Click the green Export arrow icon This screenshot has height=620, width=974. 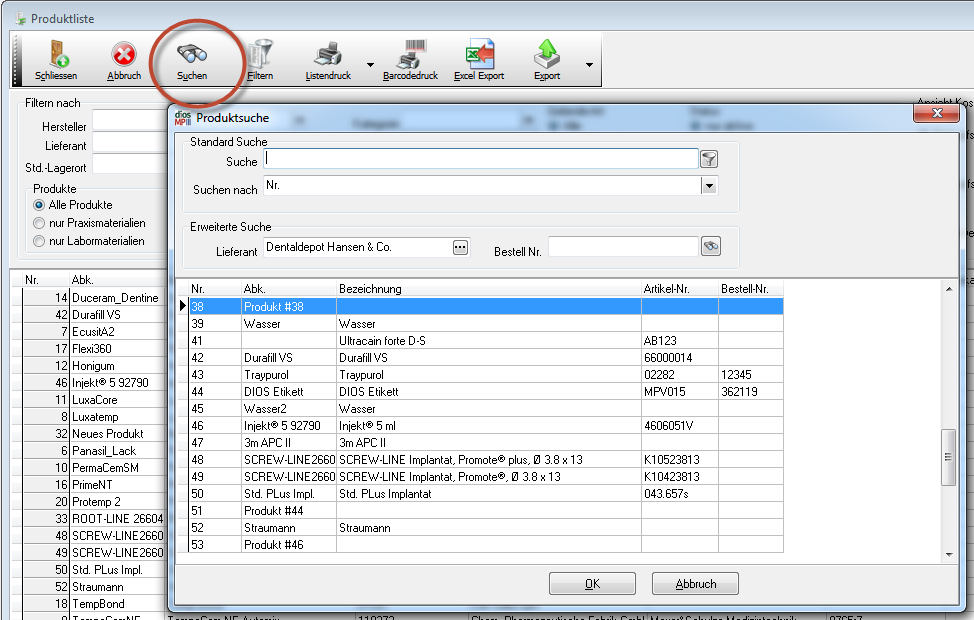coord(547,53)
